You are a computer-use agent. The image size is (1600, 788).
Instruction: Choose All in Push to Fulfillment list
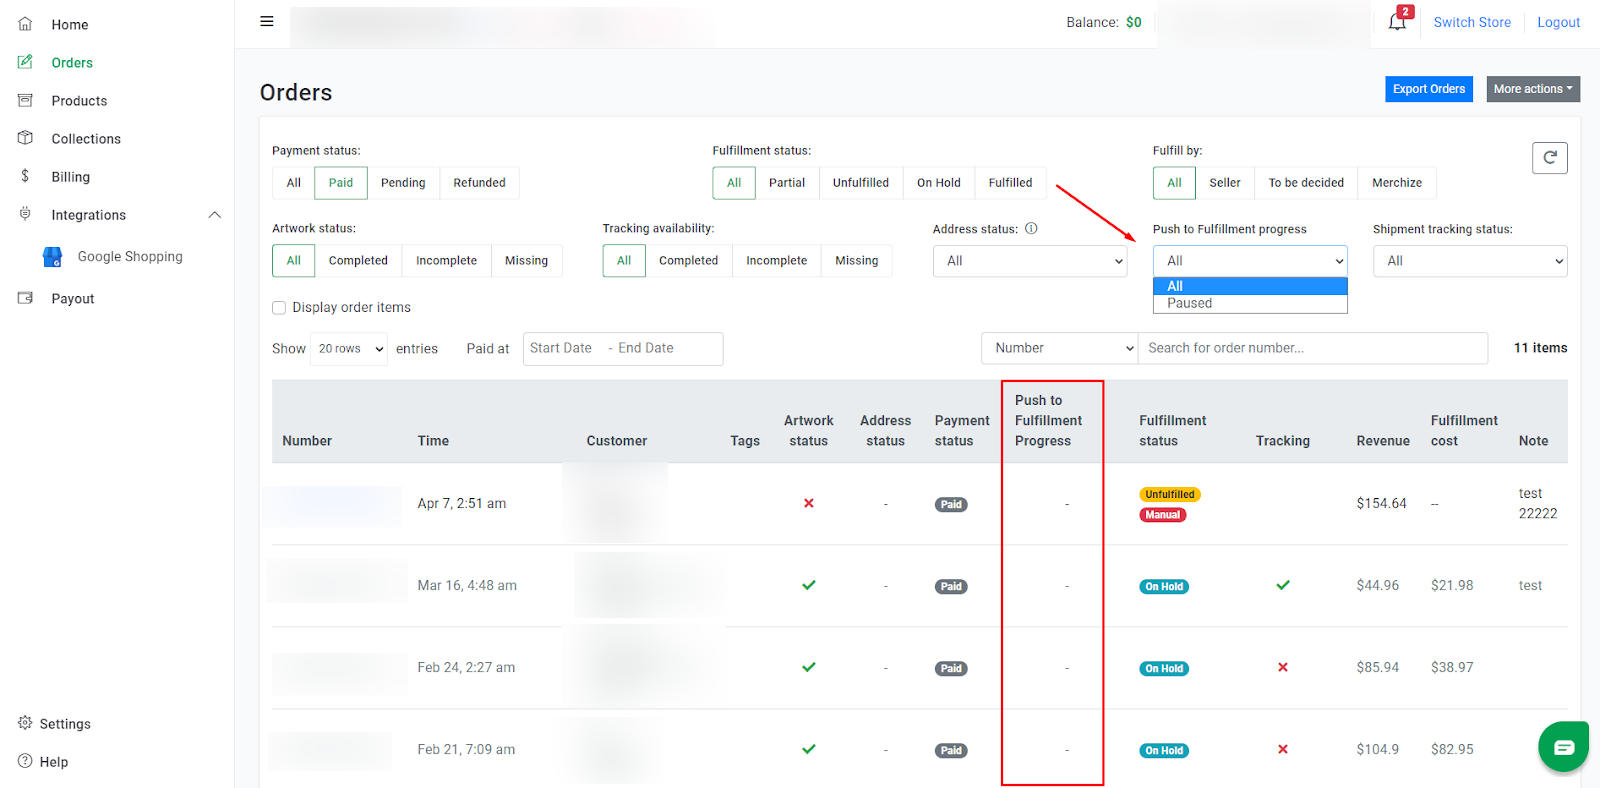[1250, 286]
